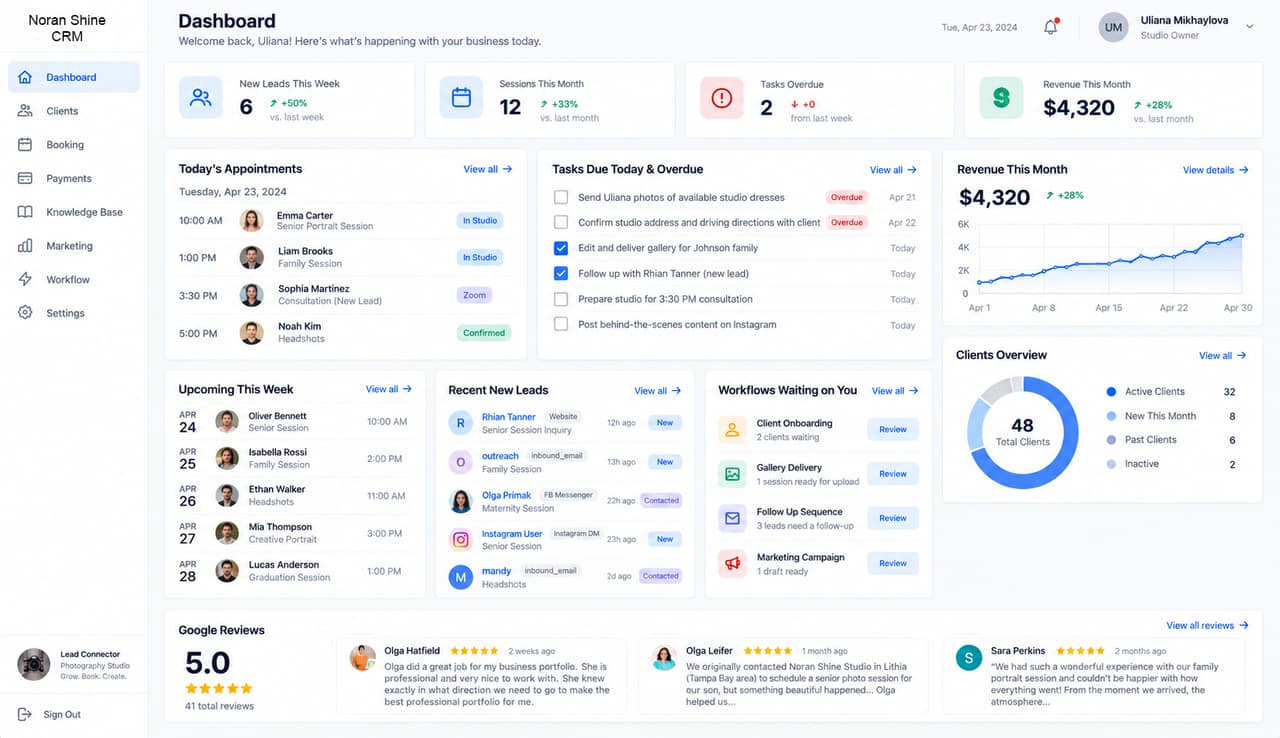1280x738 pixels.
Task: Open the Revenue View details link
Action: 1215,170
